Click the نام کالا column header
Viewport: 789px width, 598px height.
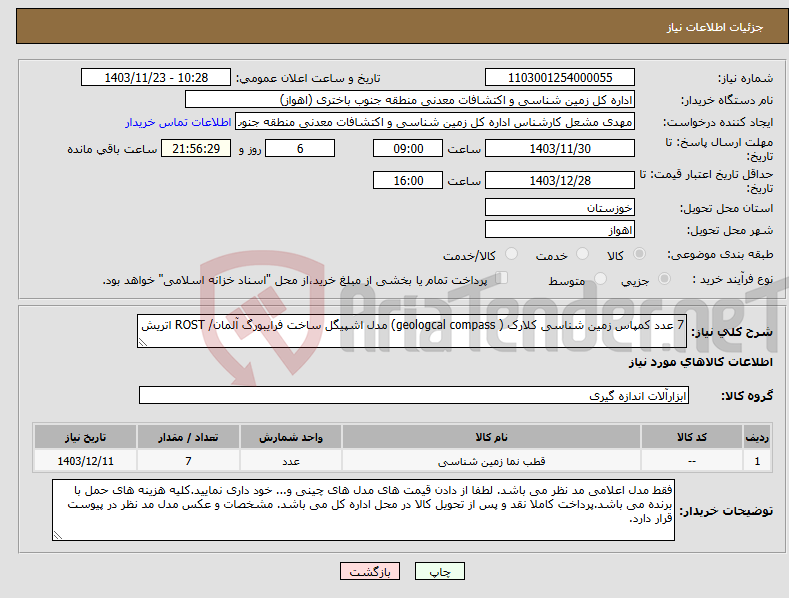[491, 437]
